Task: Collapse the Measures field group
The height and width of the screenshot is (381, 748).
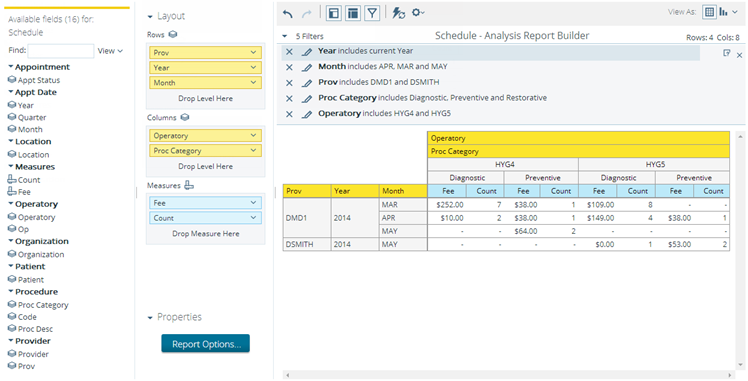Action: (x=10, y=166)
